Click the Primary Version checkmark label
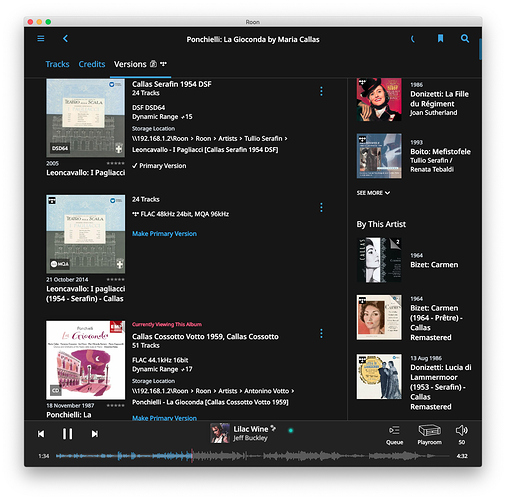Screen dimensions: 507x500 [x=159, y=166]
